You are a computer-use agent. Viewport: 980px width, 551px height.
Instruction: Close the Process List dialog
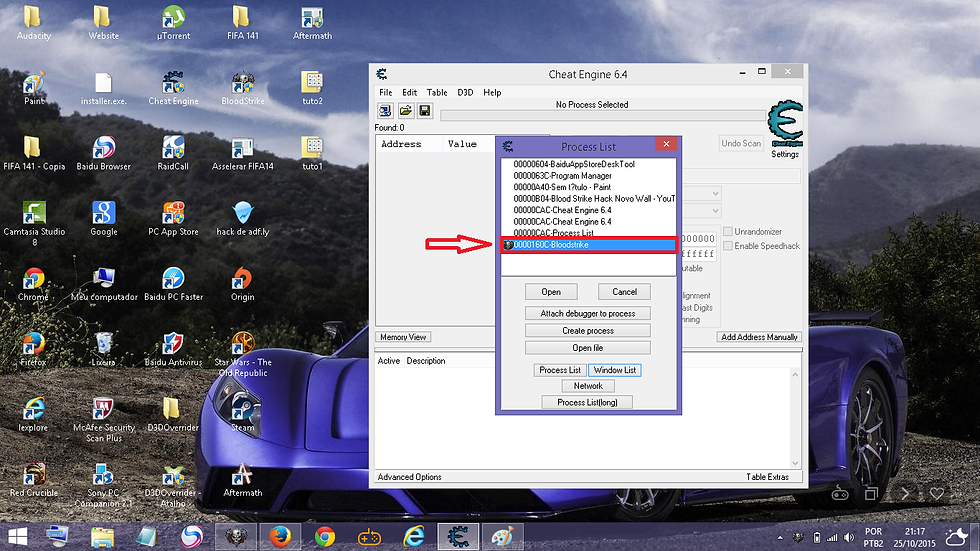pos(666,144)
